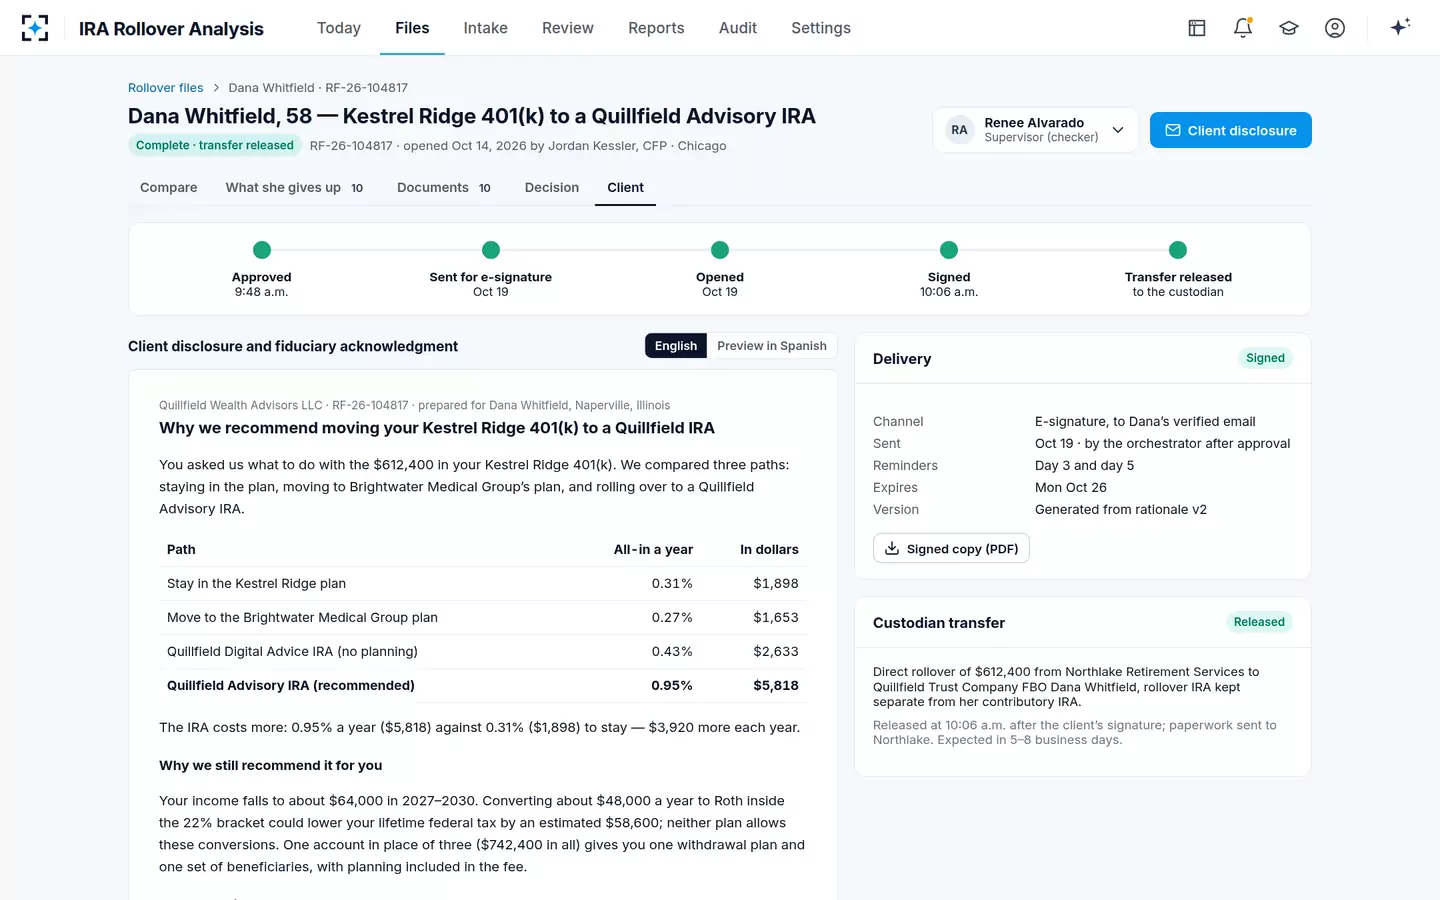Select the Stay in the Kestrel Ridge plan row
Screen dimensions: 1440x900
pos(483,584)
